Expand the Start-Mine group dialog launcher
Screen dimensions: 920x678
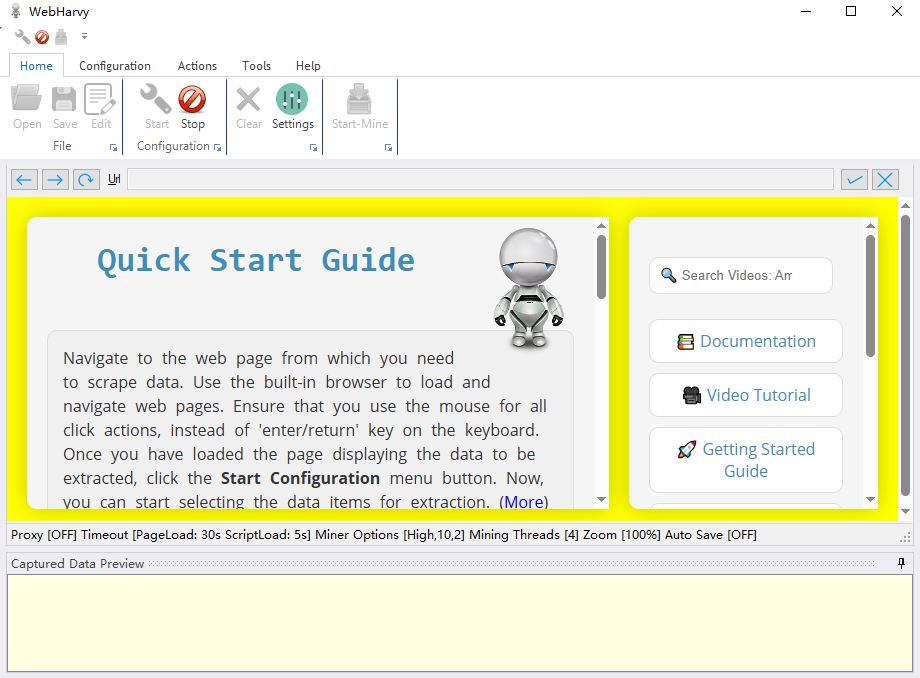point(388,148)
